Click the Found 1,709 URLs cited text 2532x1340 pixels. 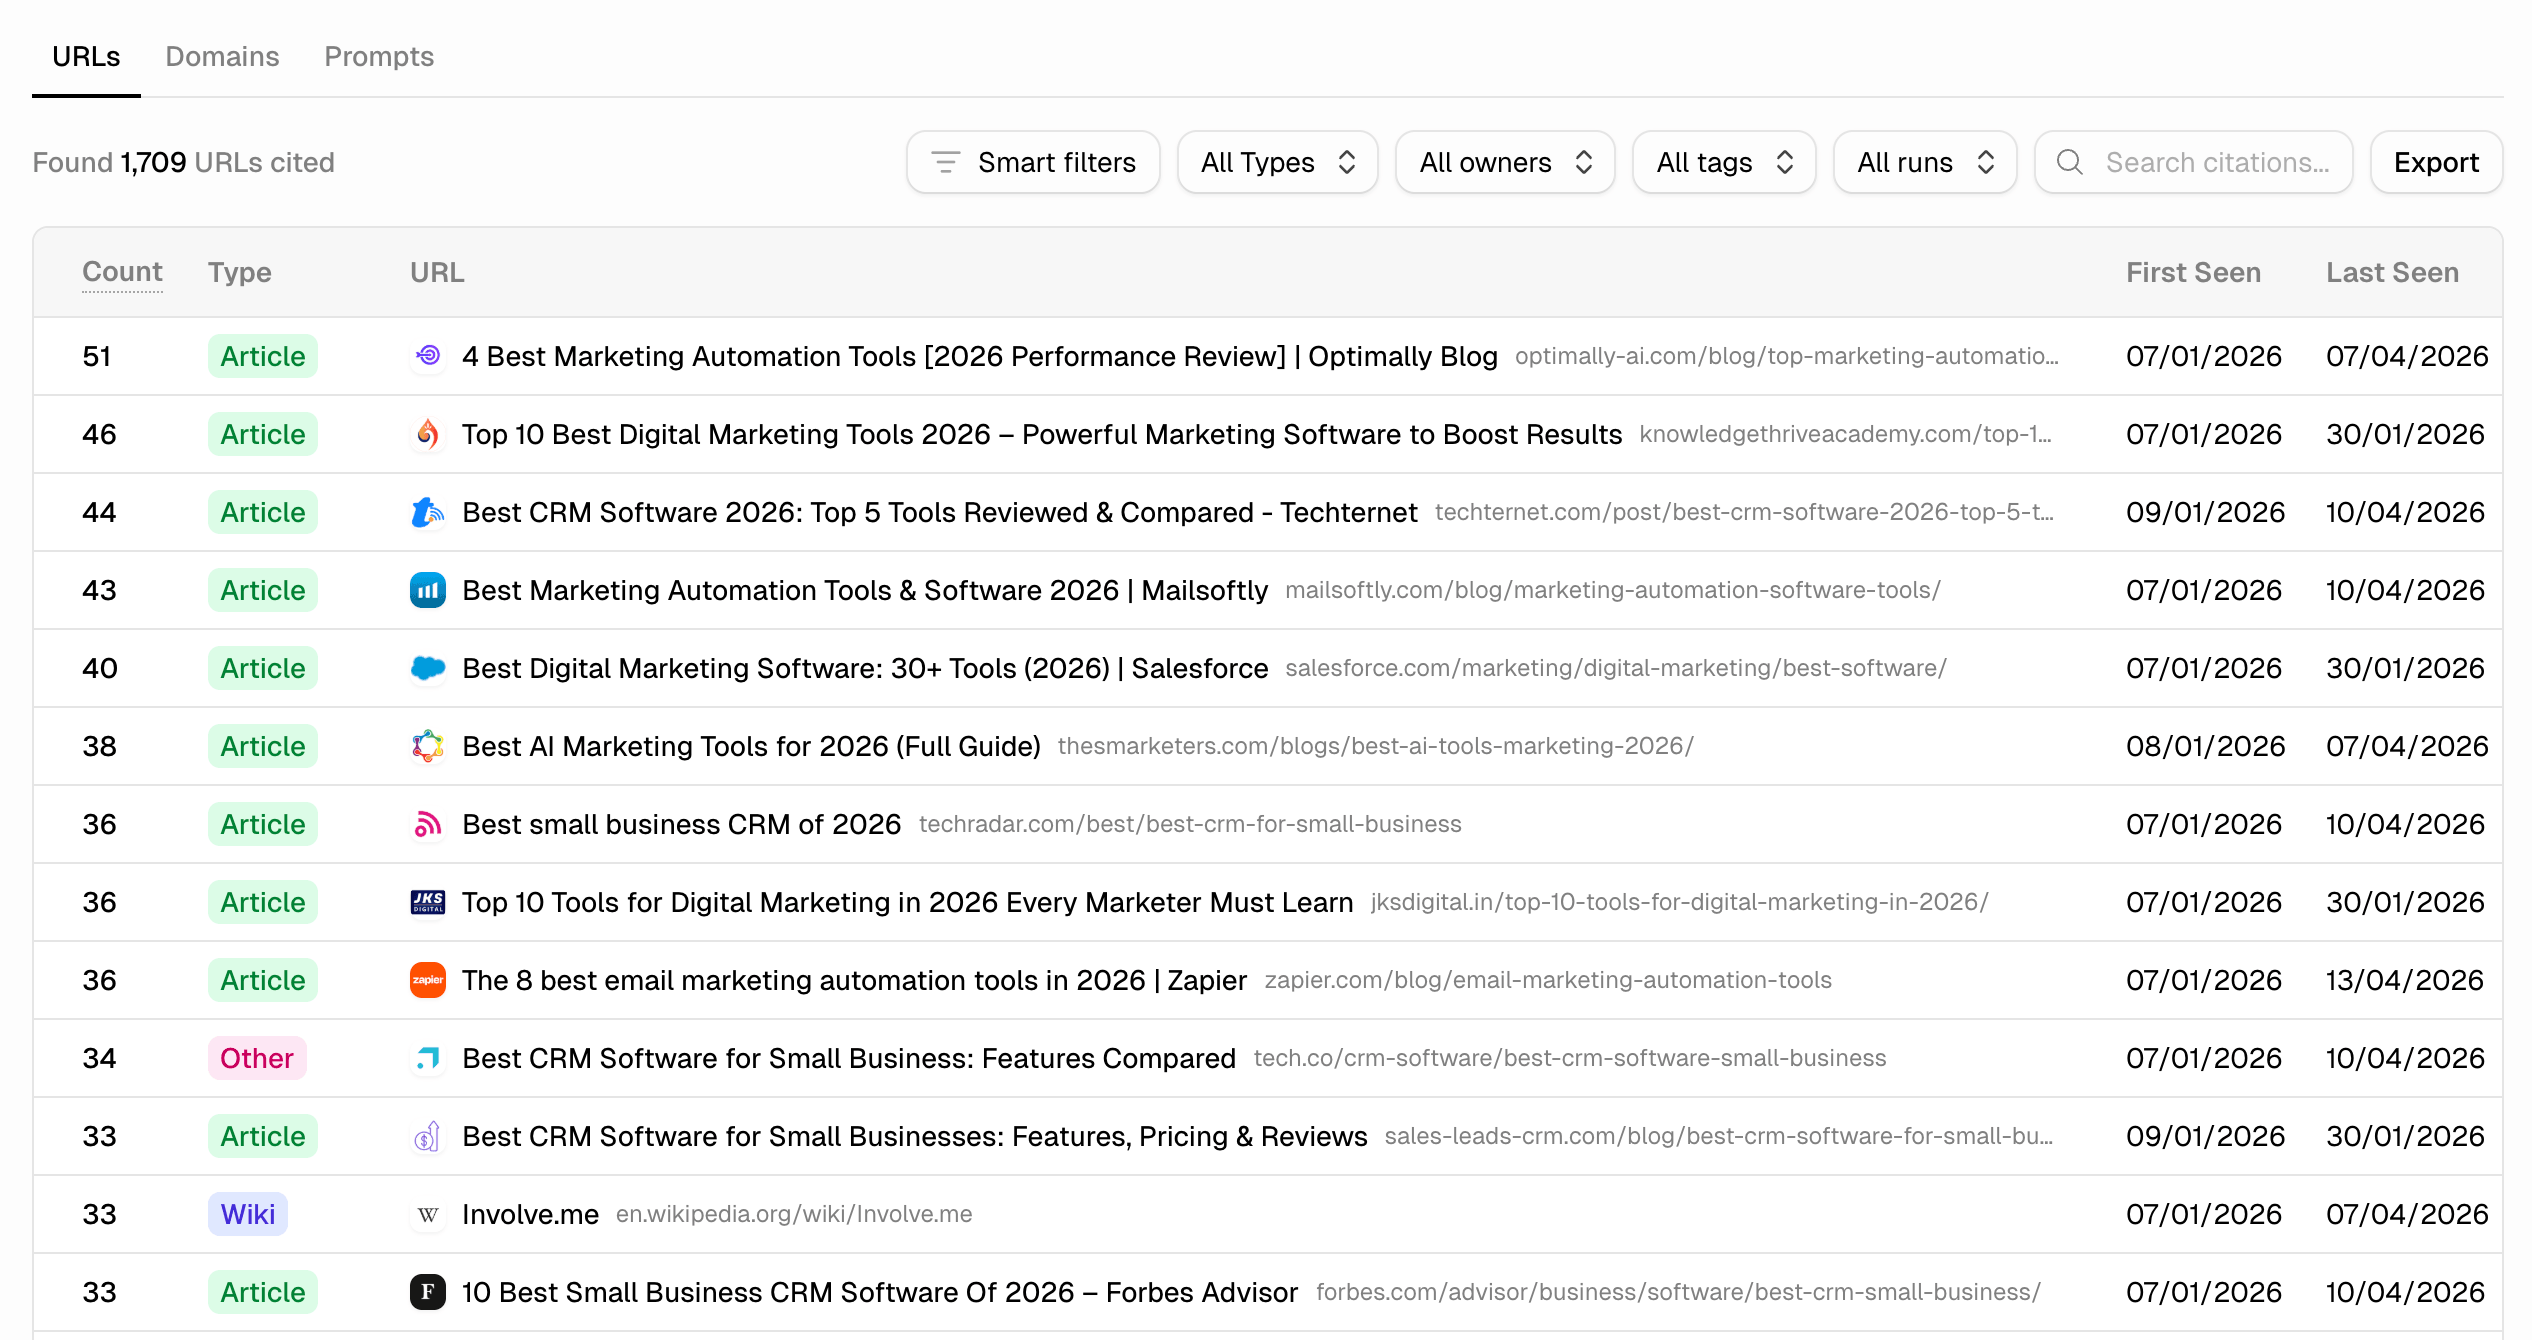[183, 162]
